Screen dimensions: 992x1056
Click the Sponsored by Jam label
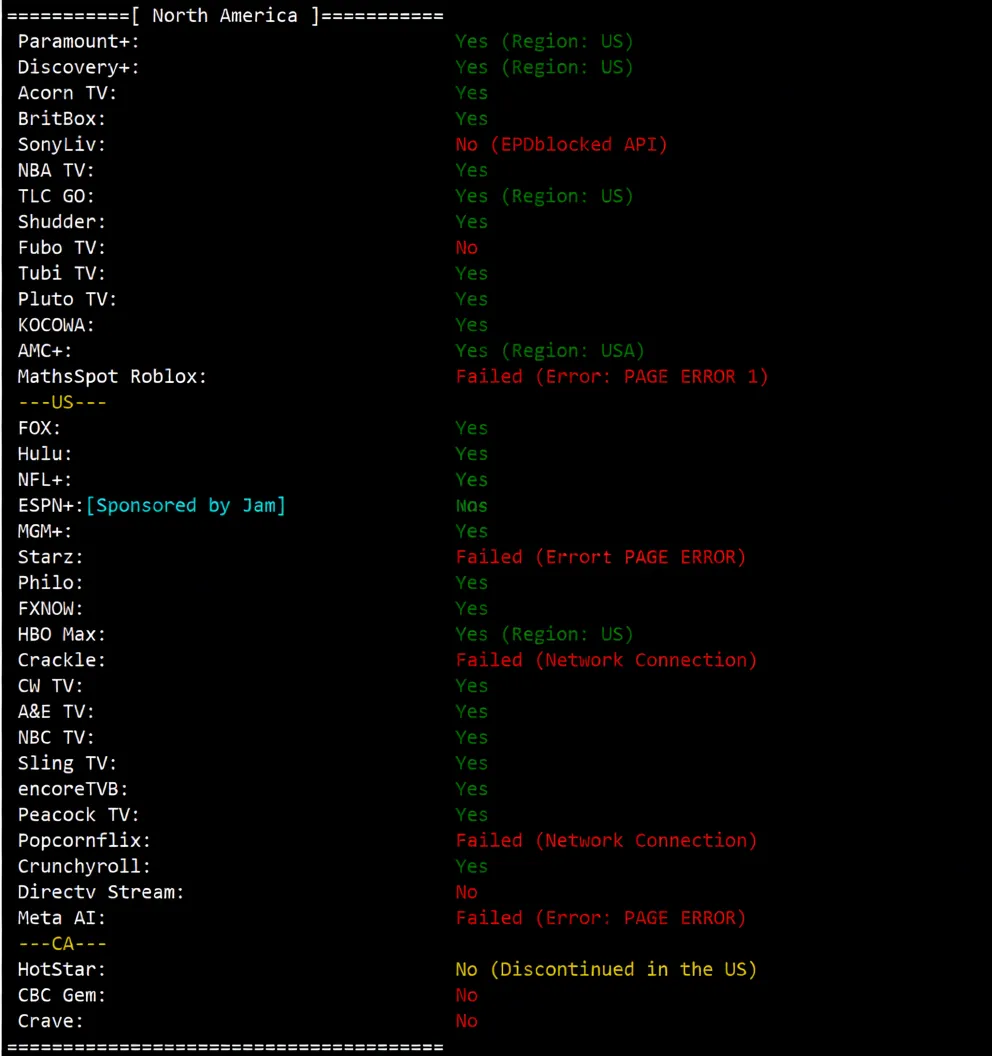point(185,505)
